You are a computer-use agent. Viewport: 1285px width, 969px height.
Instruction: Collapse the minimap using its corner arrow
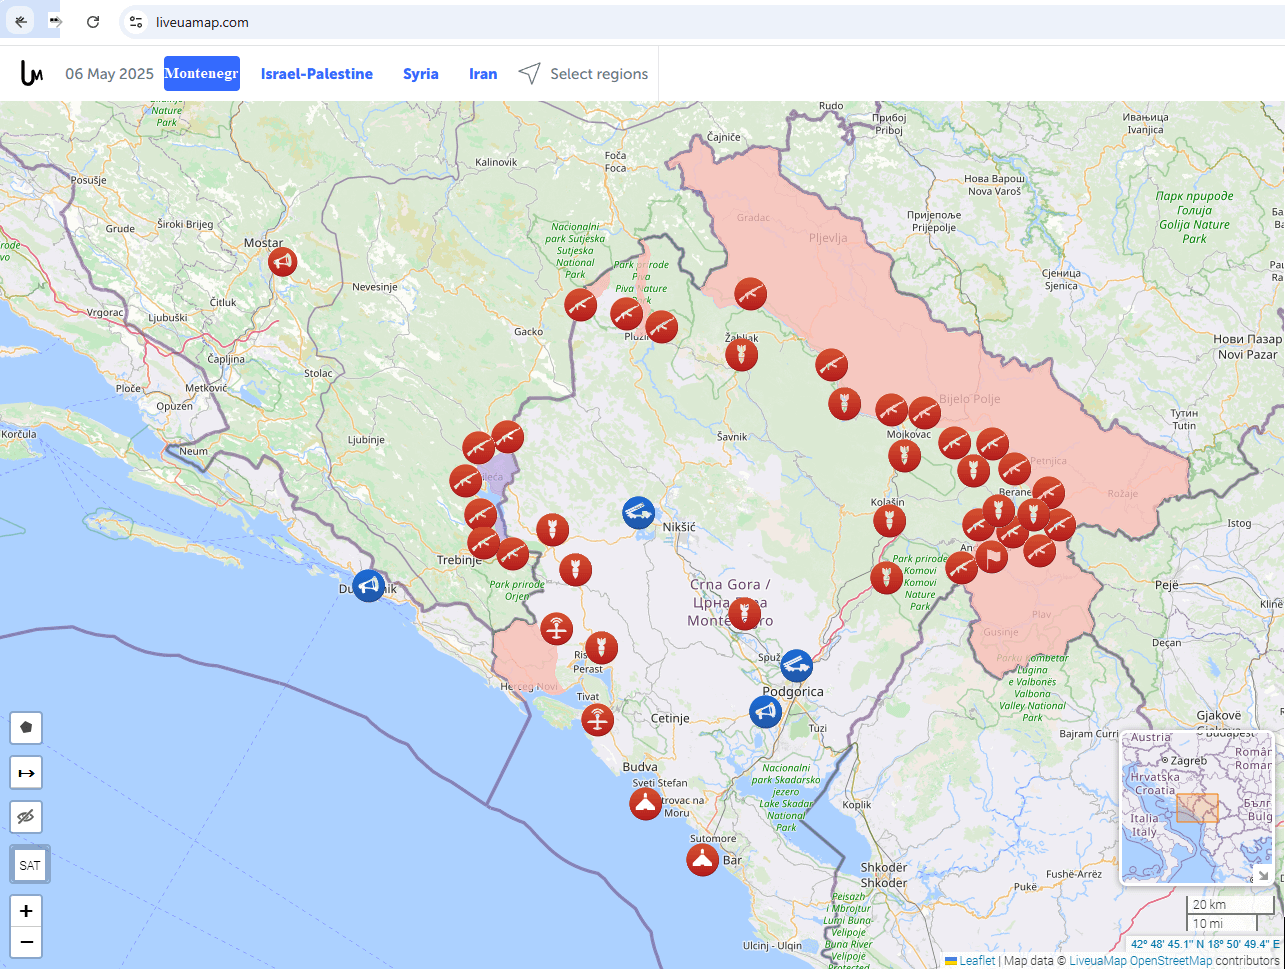(x=1262, y=874)
